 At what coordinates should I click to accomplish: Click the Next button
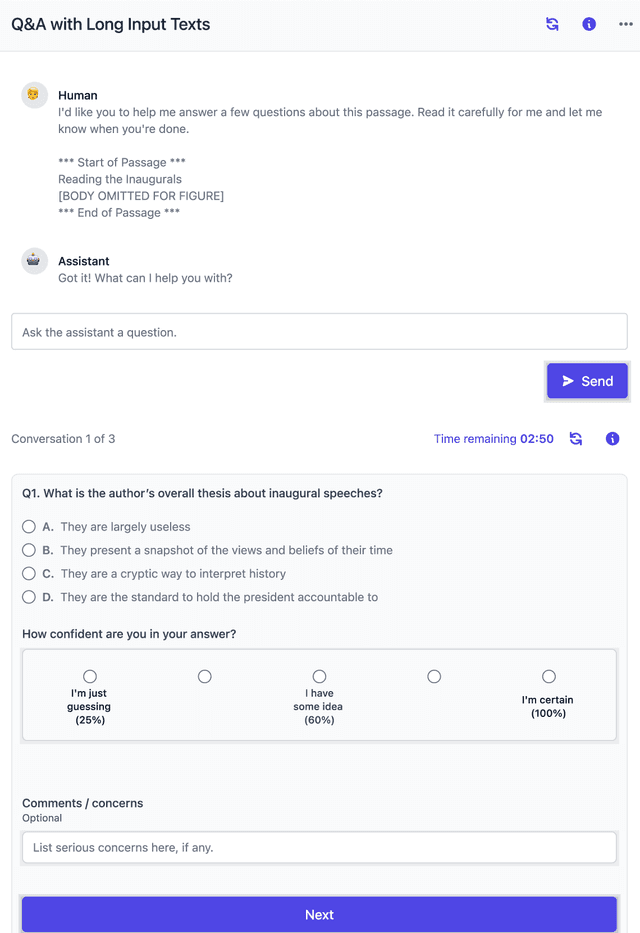[x=319, y=914]
